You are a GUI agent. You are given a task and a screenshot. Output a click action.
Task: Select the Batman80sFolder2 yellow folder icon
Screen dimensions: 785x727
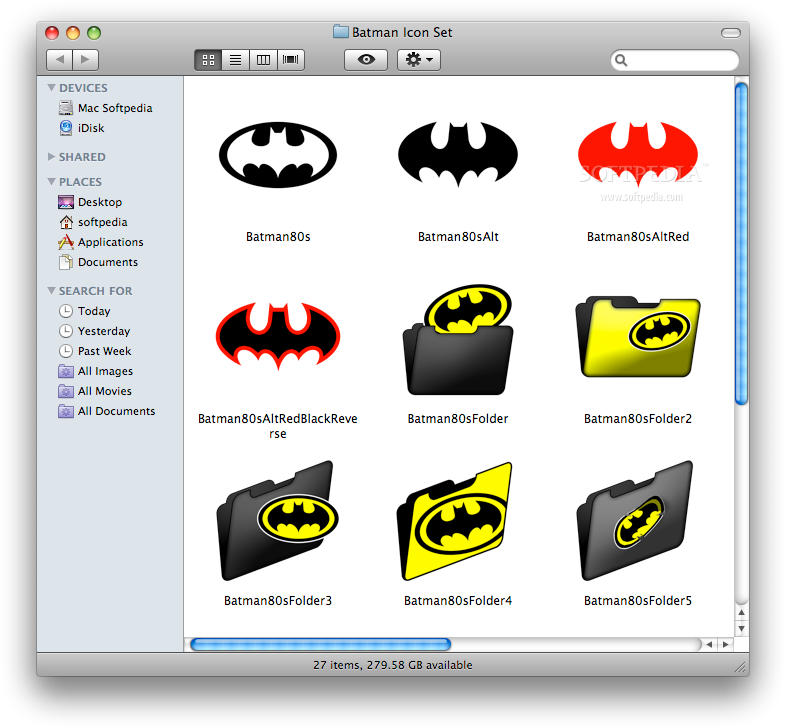click(638, 336)
